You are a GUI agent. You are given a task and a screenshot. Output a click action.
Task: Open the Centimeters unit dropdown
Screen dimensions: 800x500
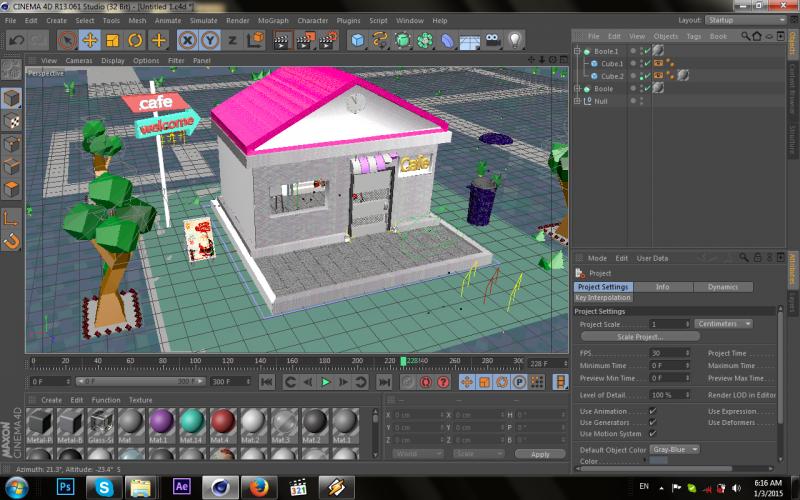[x=723, y=324]
